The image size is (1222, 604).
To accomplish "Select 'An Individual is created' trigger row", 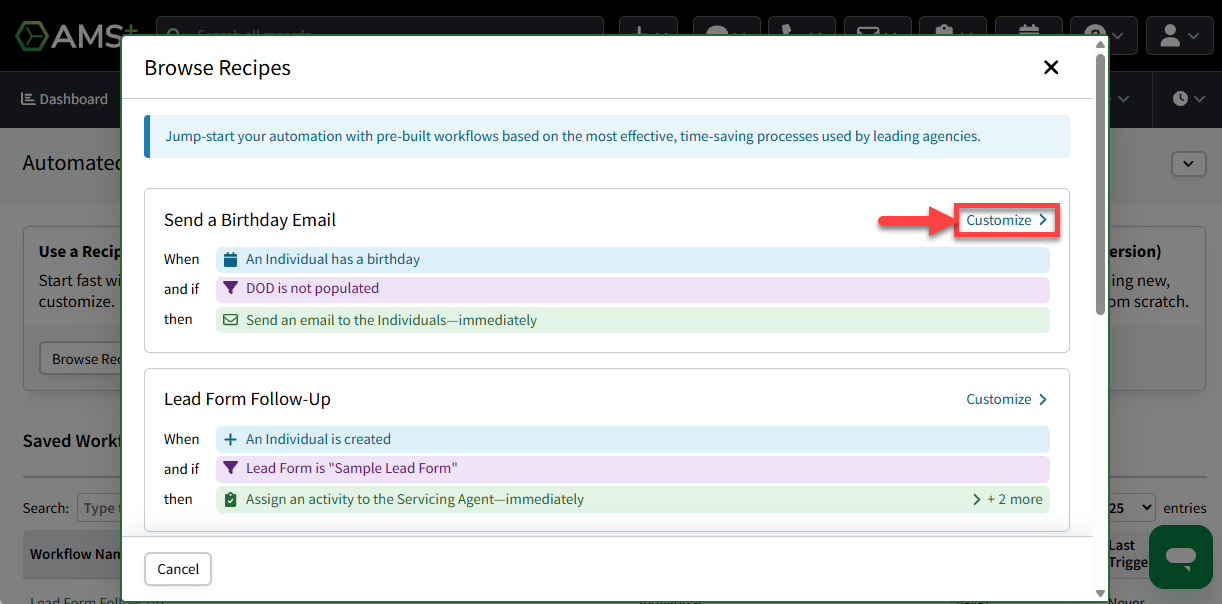I will [x=633, y=439].
